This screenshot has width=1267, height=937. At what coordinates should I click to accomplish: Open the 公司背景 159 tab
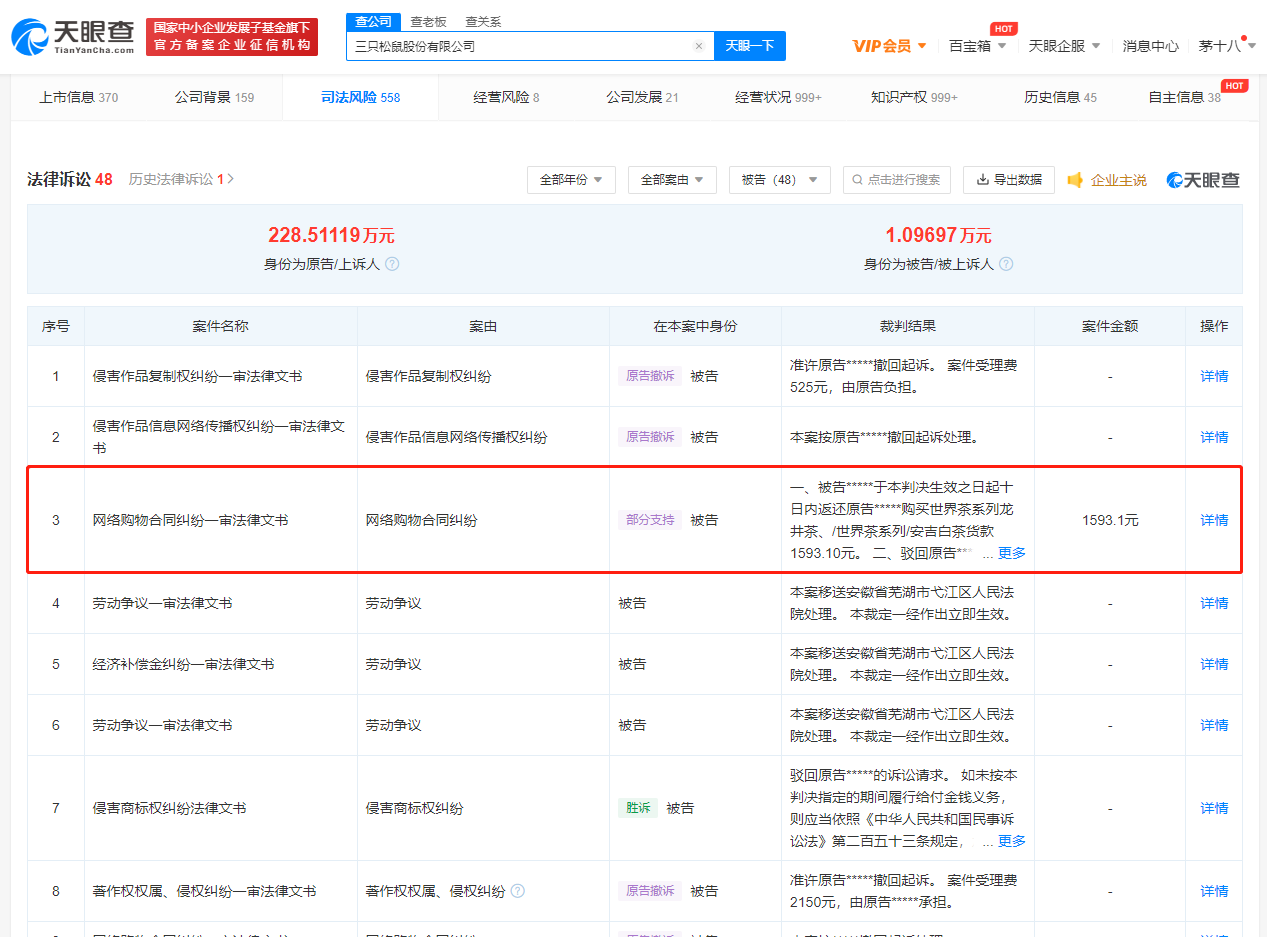[x=214, y=97]
